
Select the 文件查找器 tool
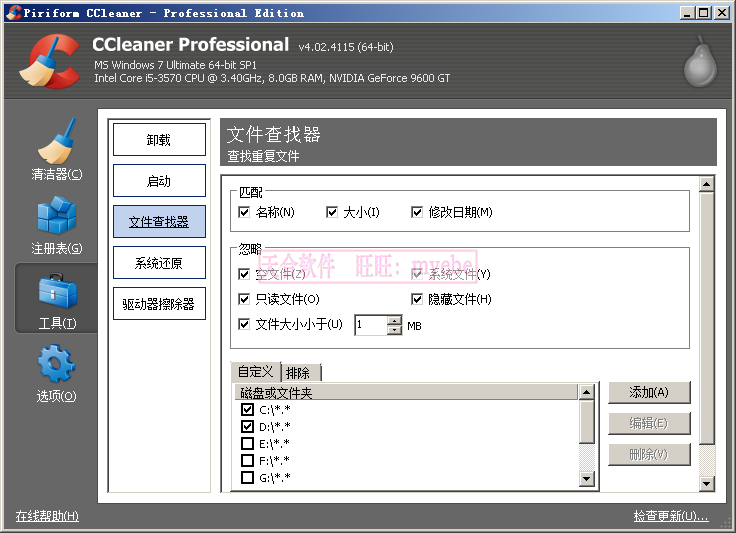159,221
